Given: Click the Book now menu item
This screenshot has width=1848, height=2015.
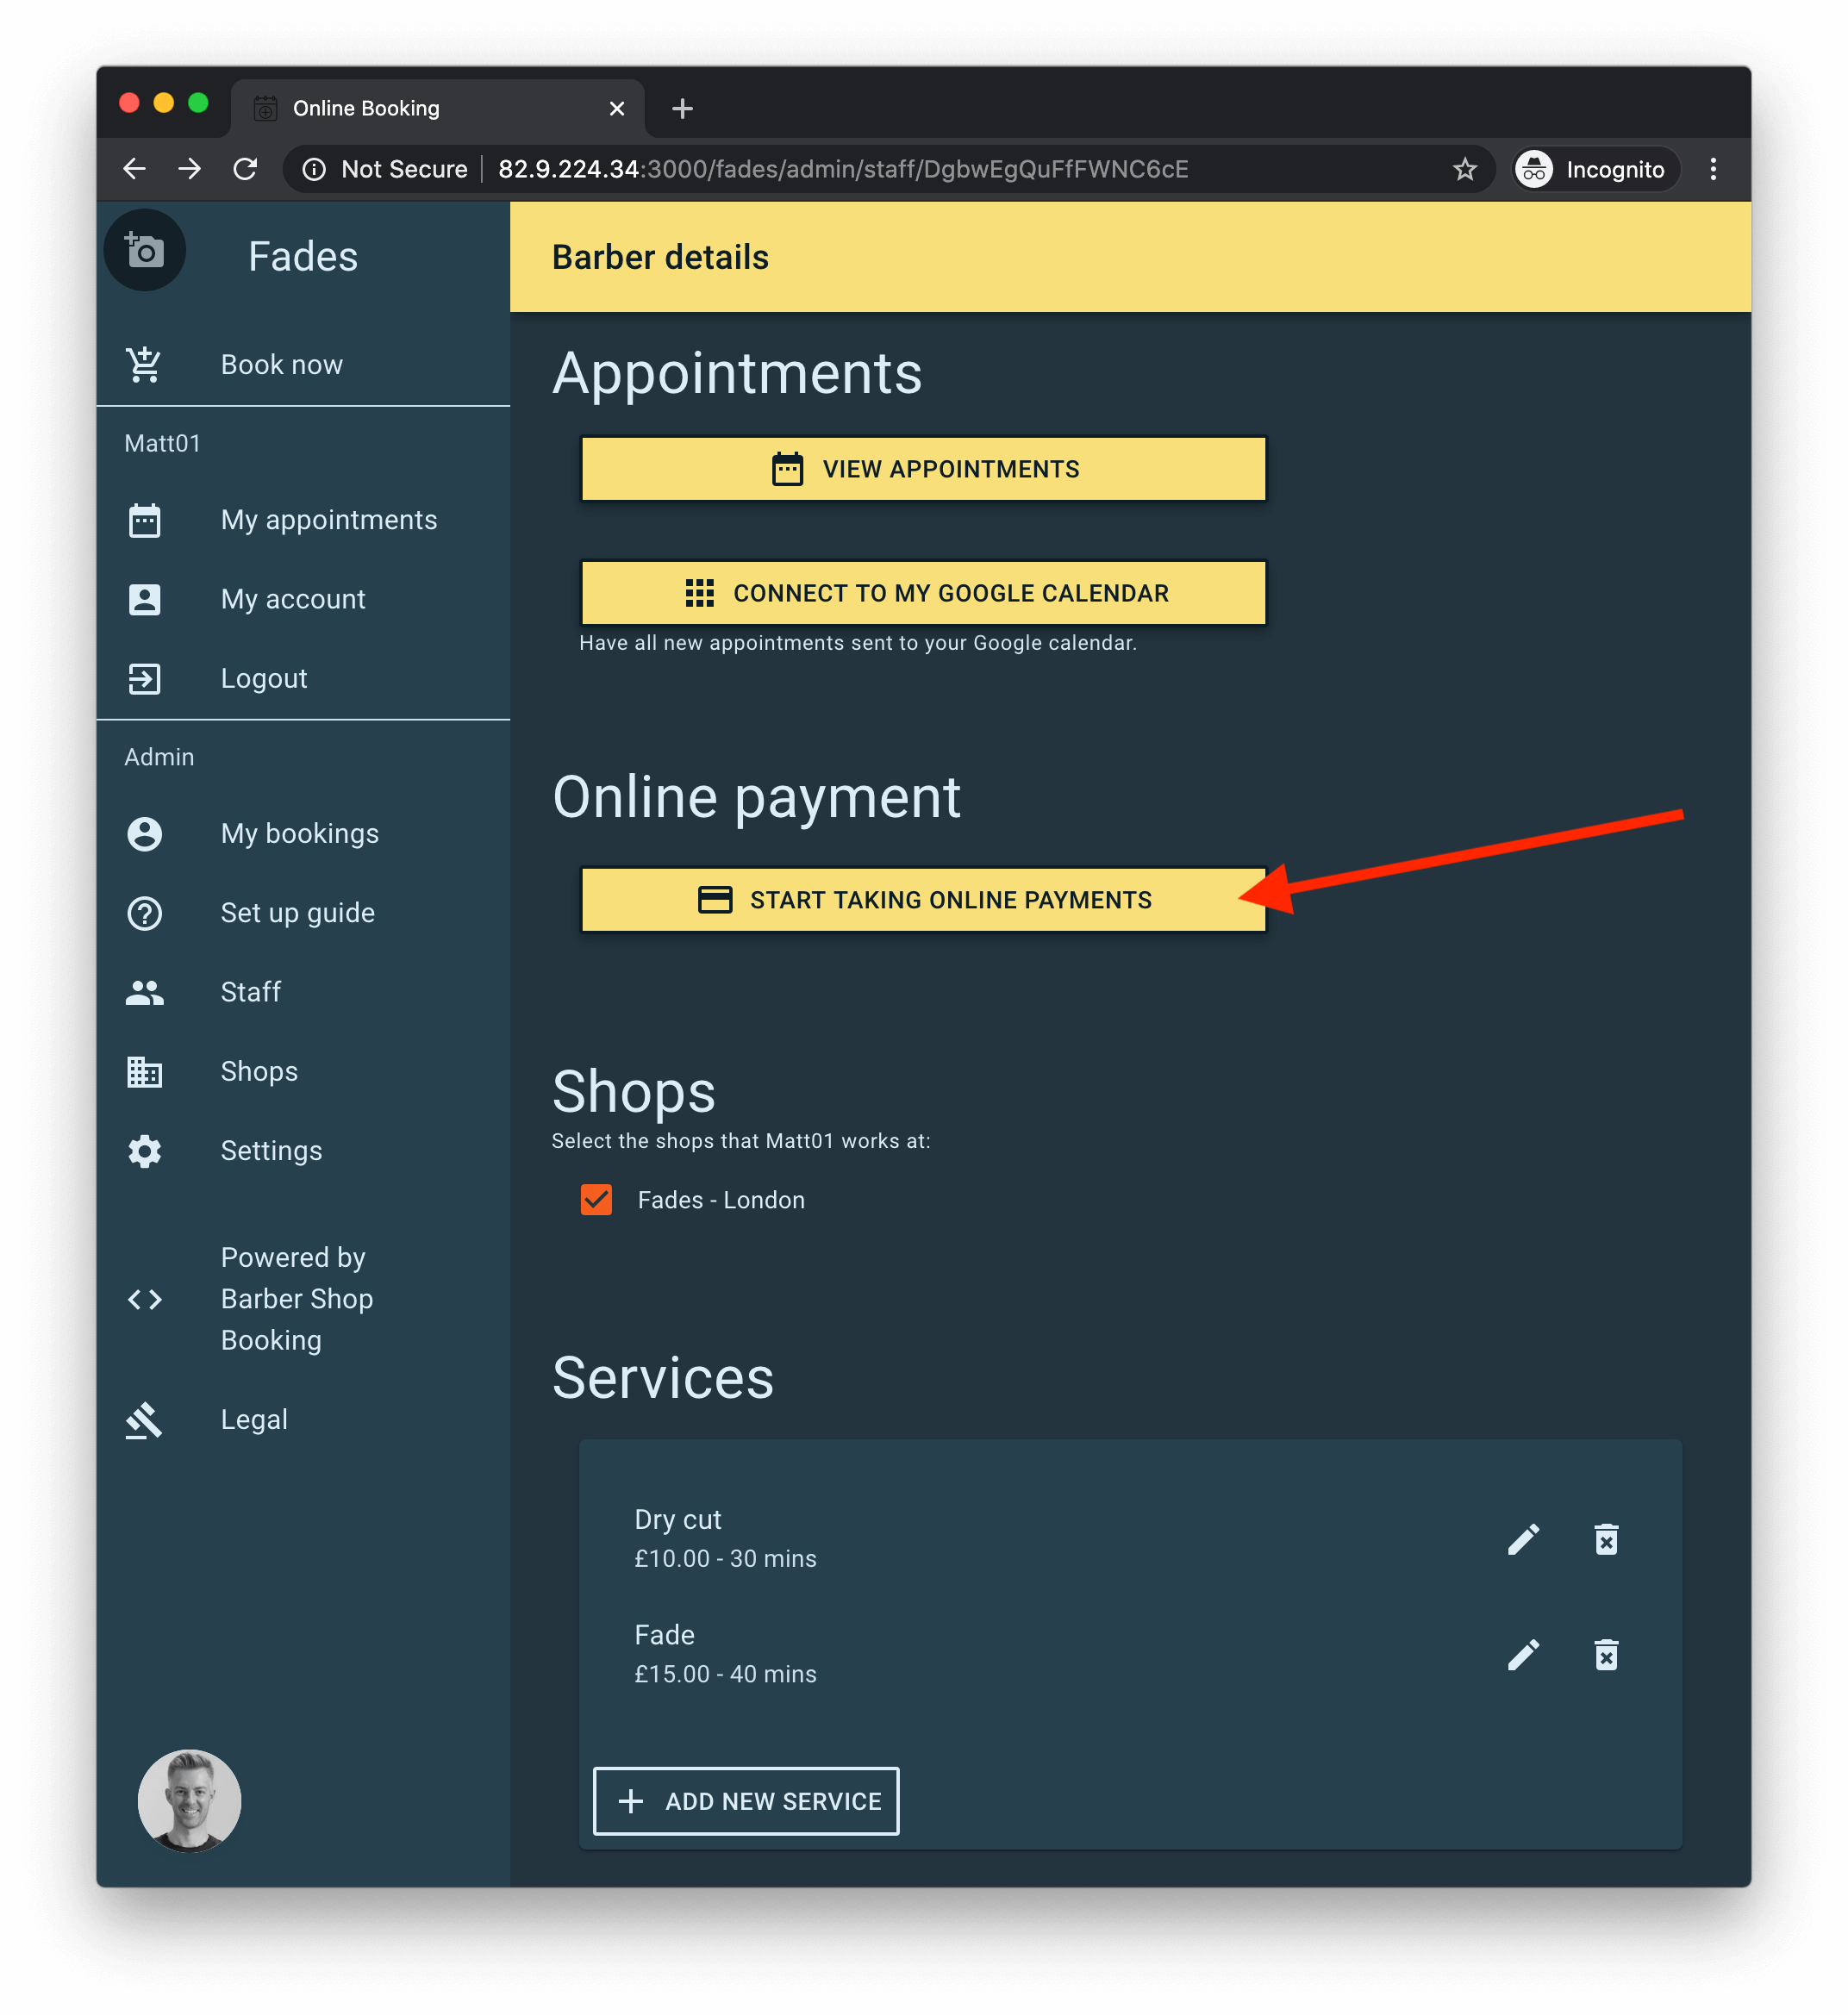Looking at the screenshot, I should pos(283,364).
